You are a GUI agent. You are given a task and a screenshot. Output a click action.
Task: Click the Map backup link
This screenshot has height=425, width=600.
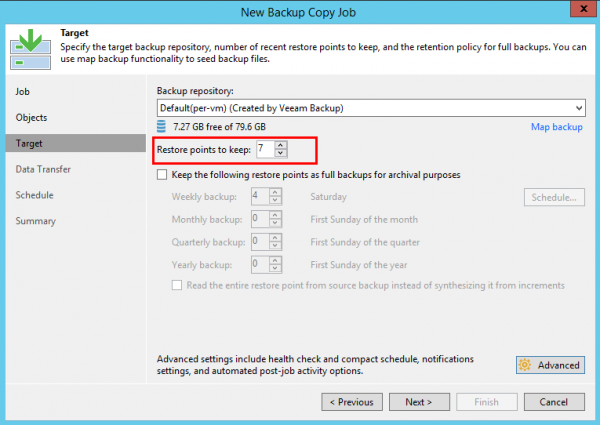tap(556, 128)
